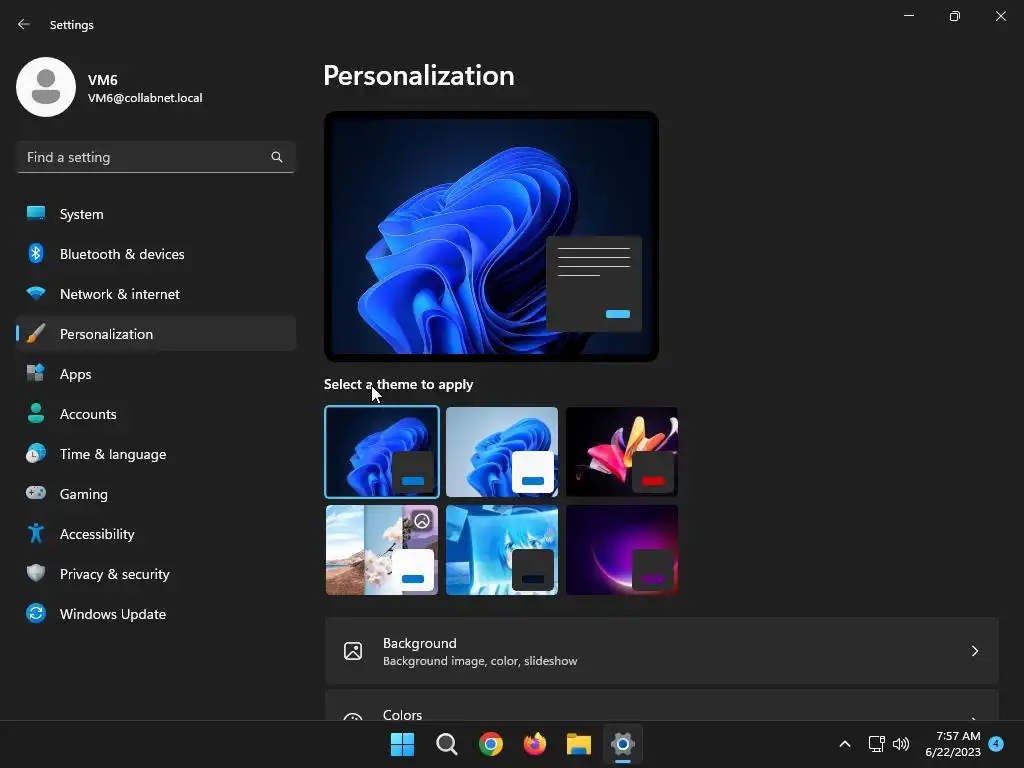The image size is (1024, 768).
Task: Expand Background settings chevron arrow
Action: click(974, 651)
